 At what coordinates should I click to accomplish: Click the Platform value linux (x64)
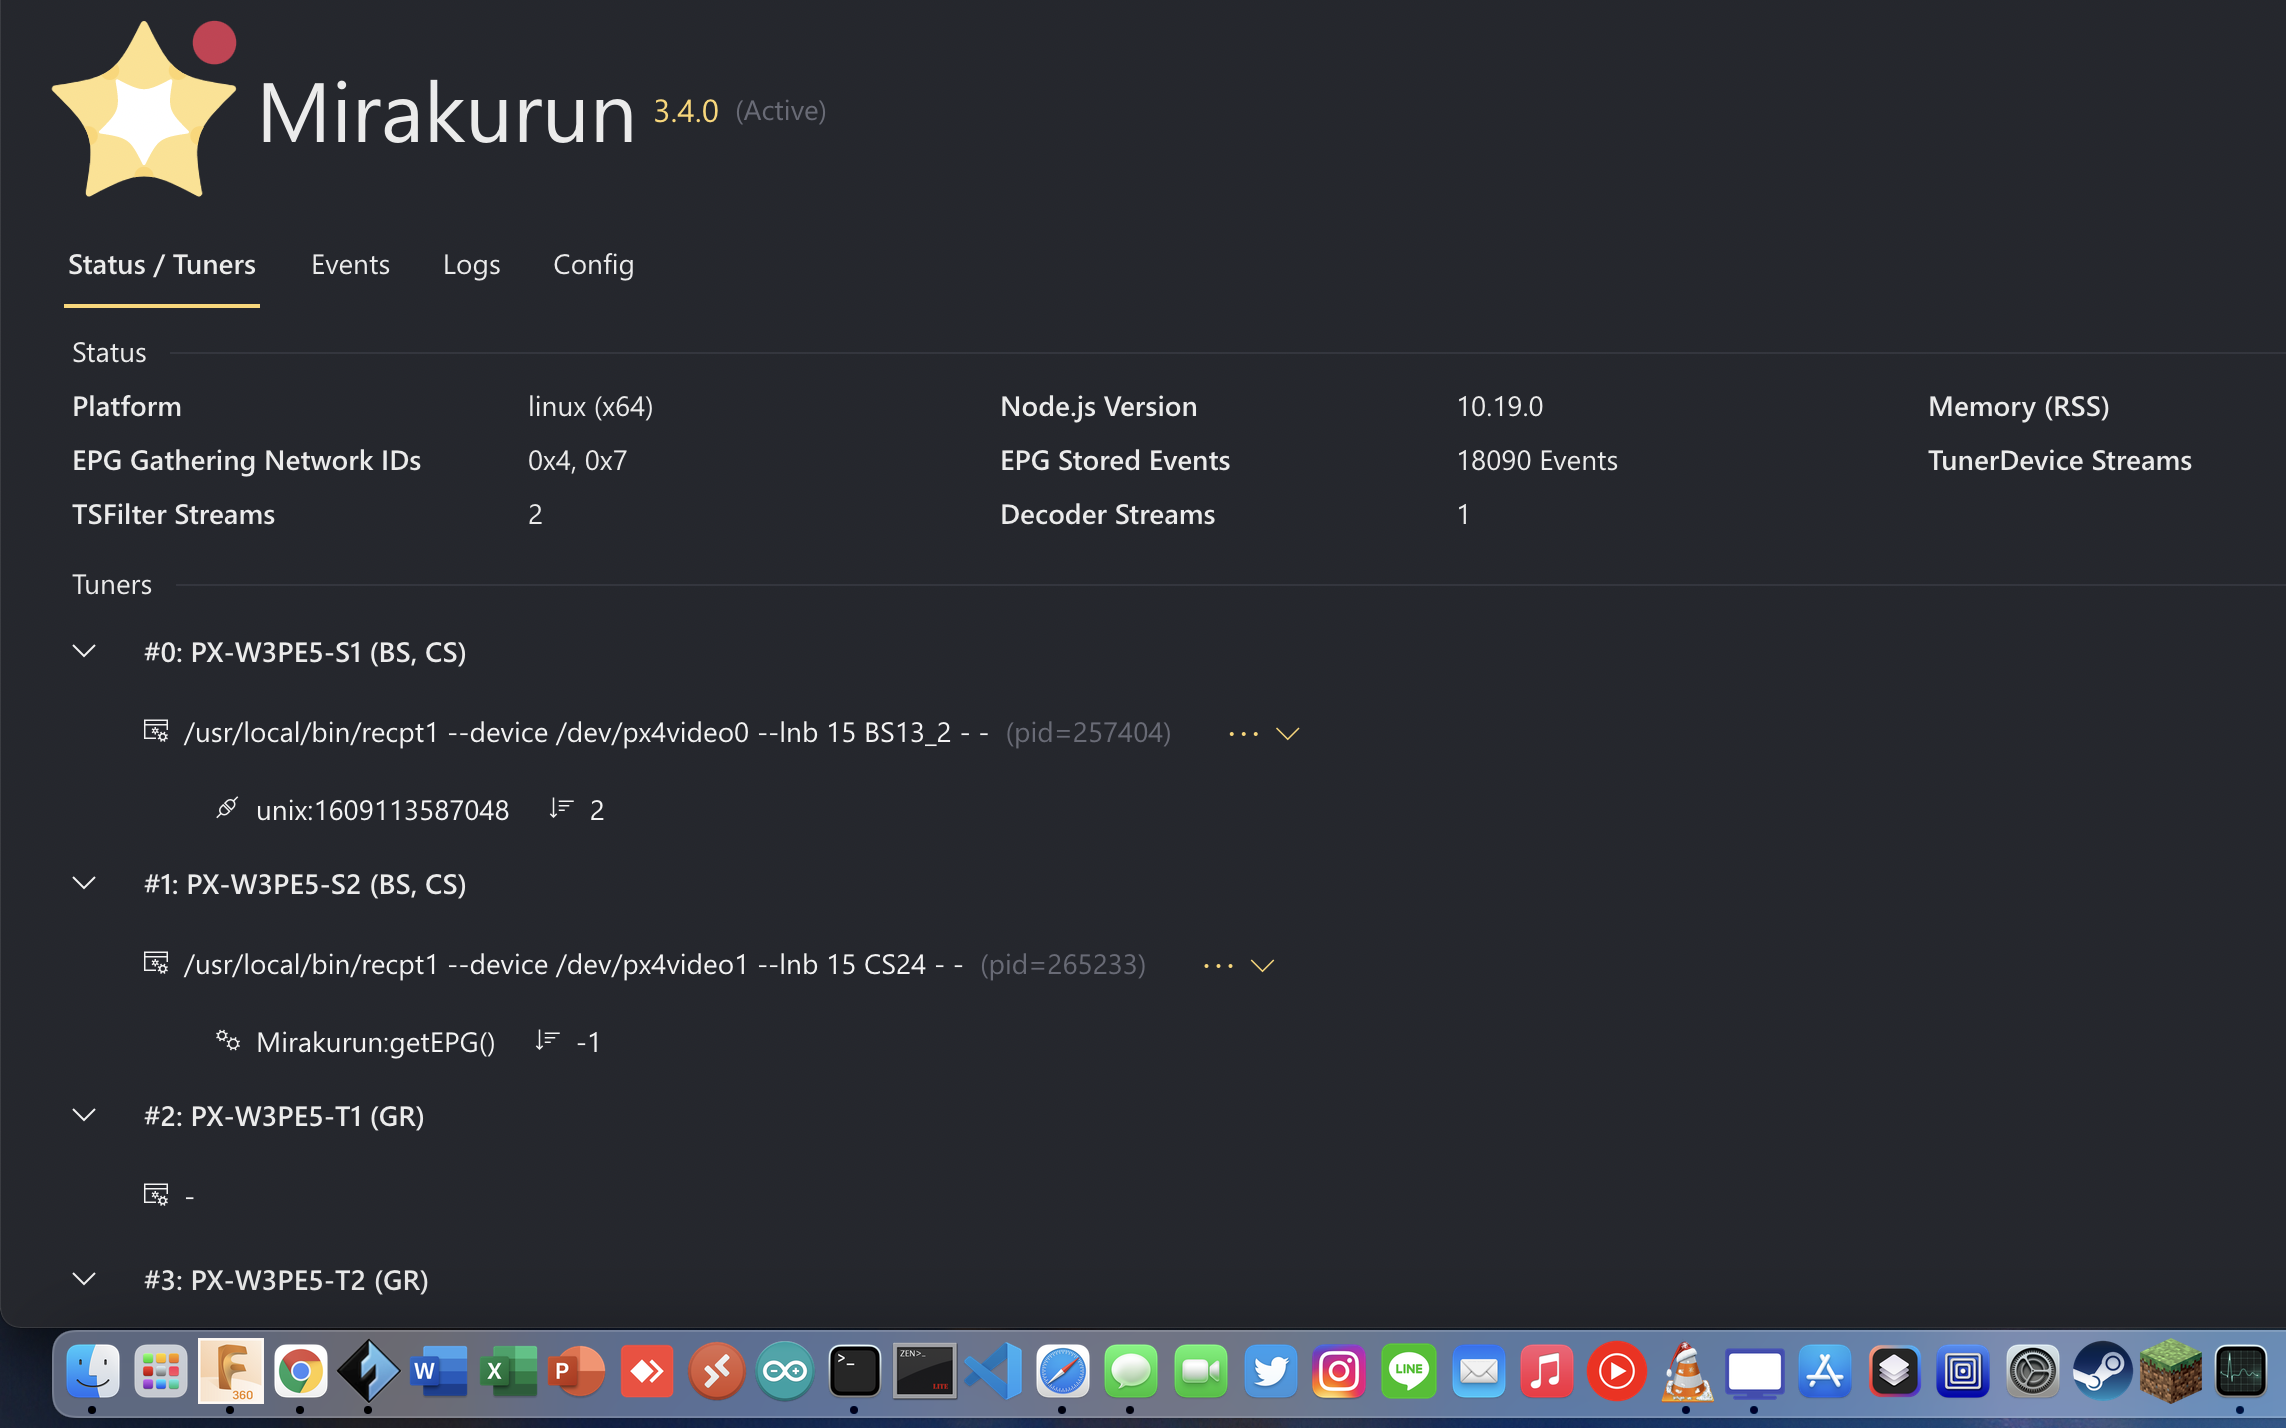pos(590,407)
